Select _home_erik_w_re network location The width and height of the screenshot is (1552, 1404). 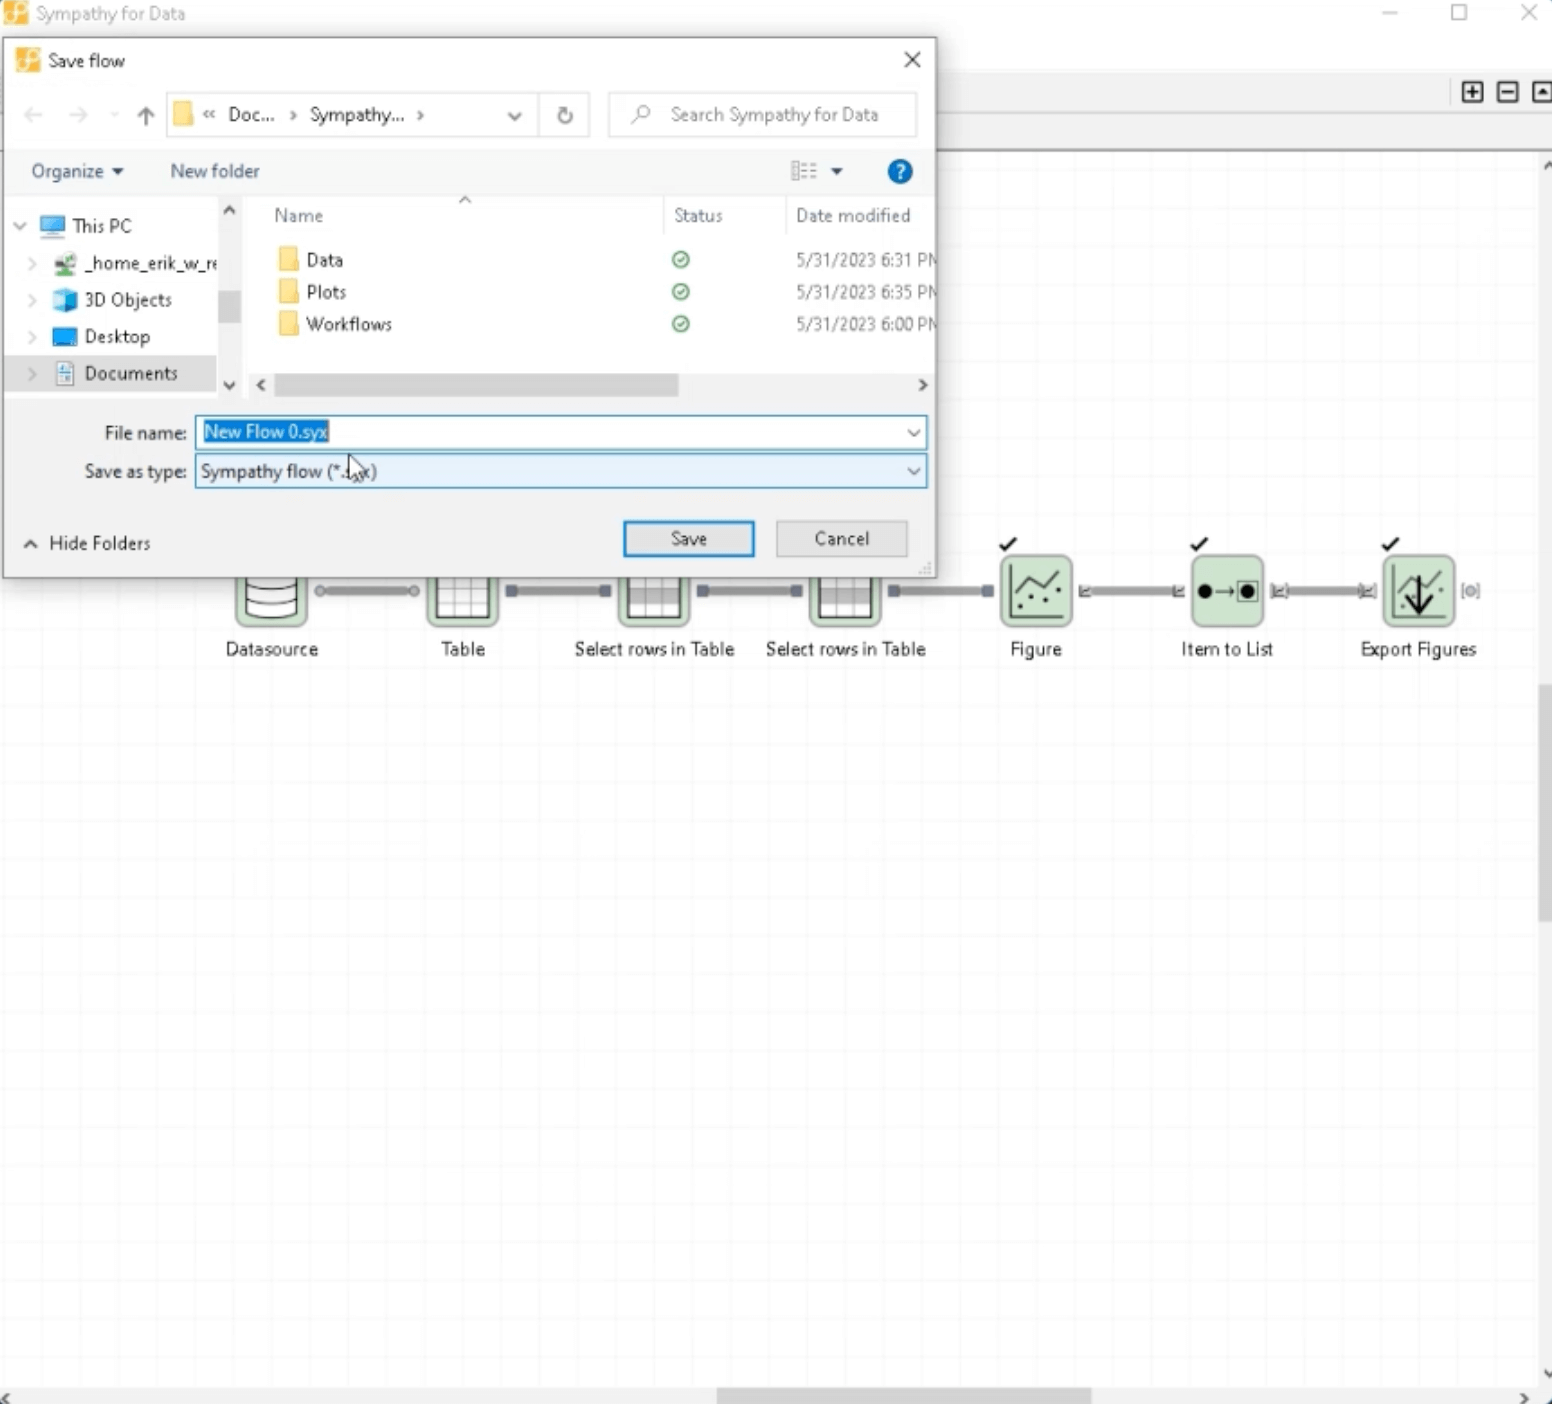pyautogui.click(x=150, y=263)
